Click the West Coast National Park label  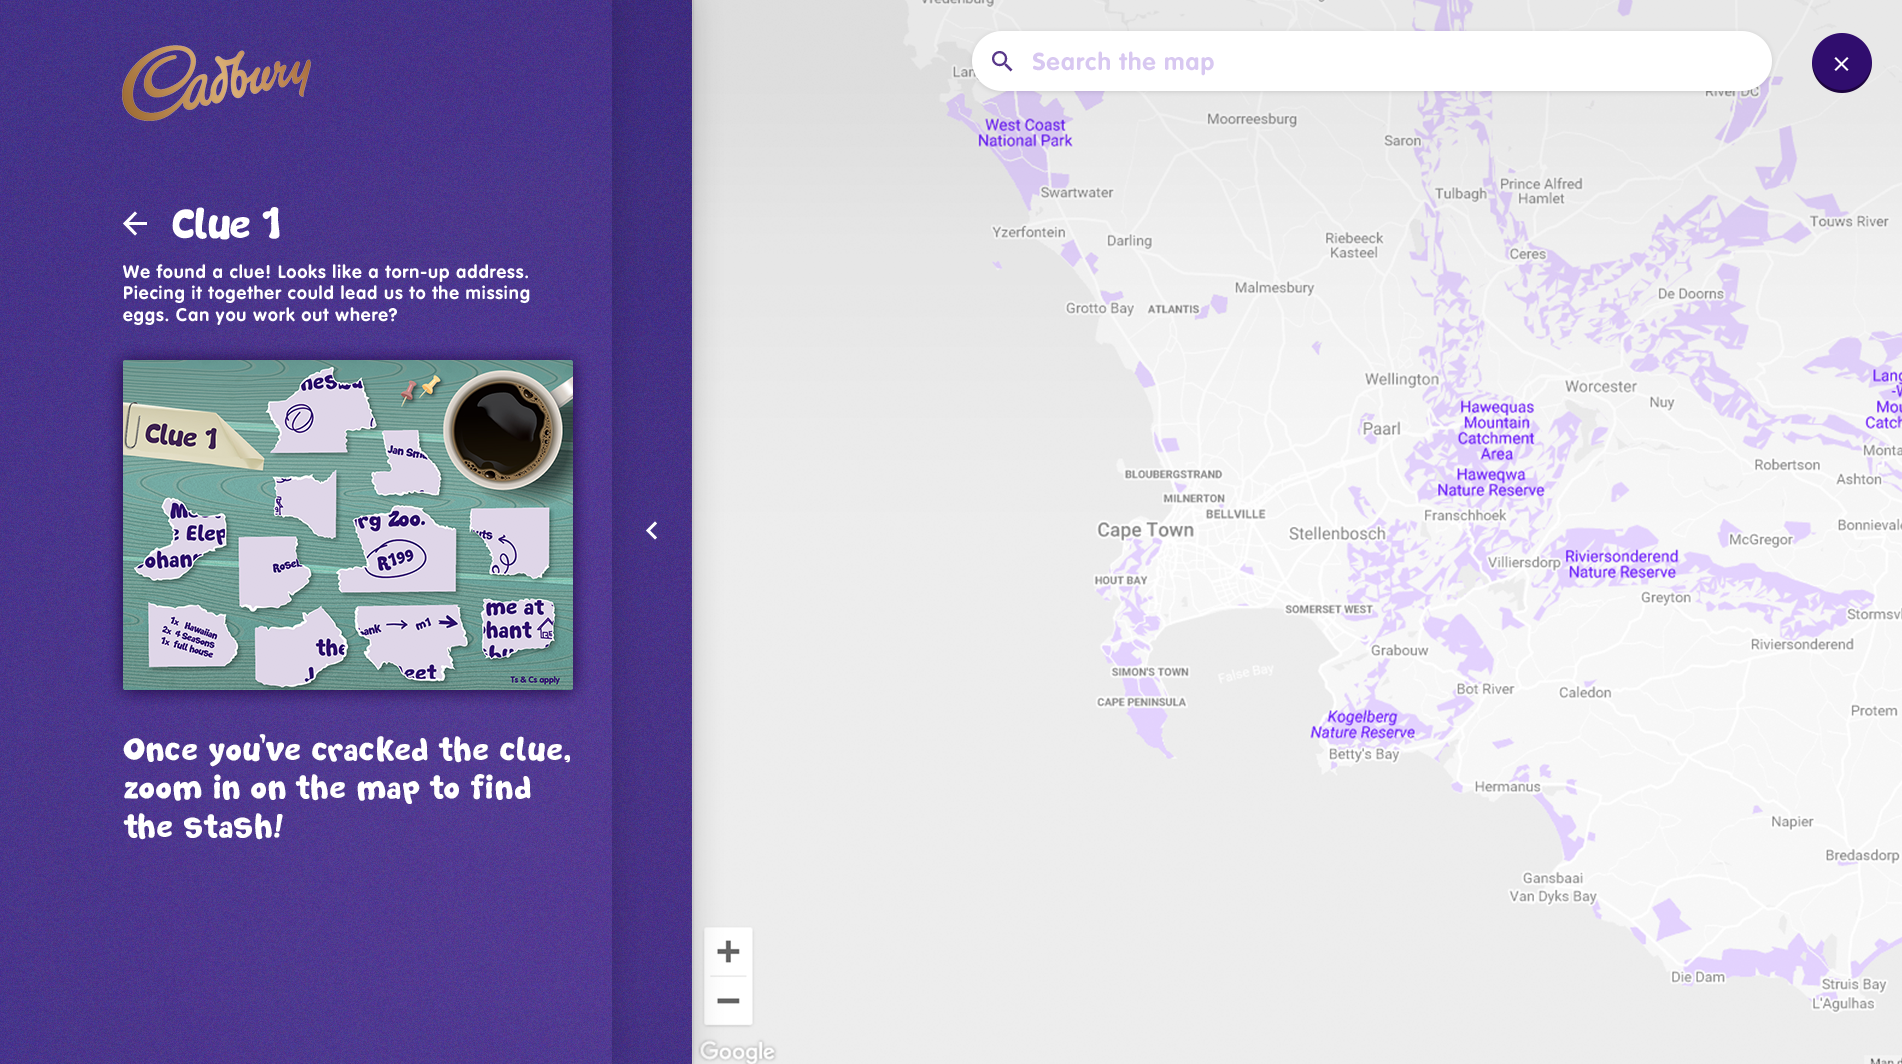point(1025,133)
